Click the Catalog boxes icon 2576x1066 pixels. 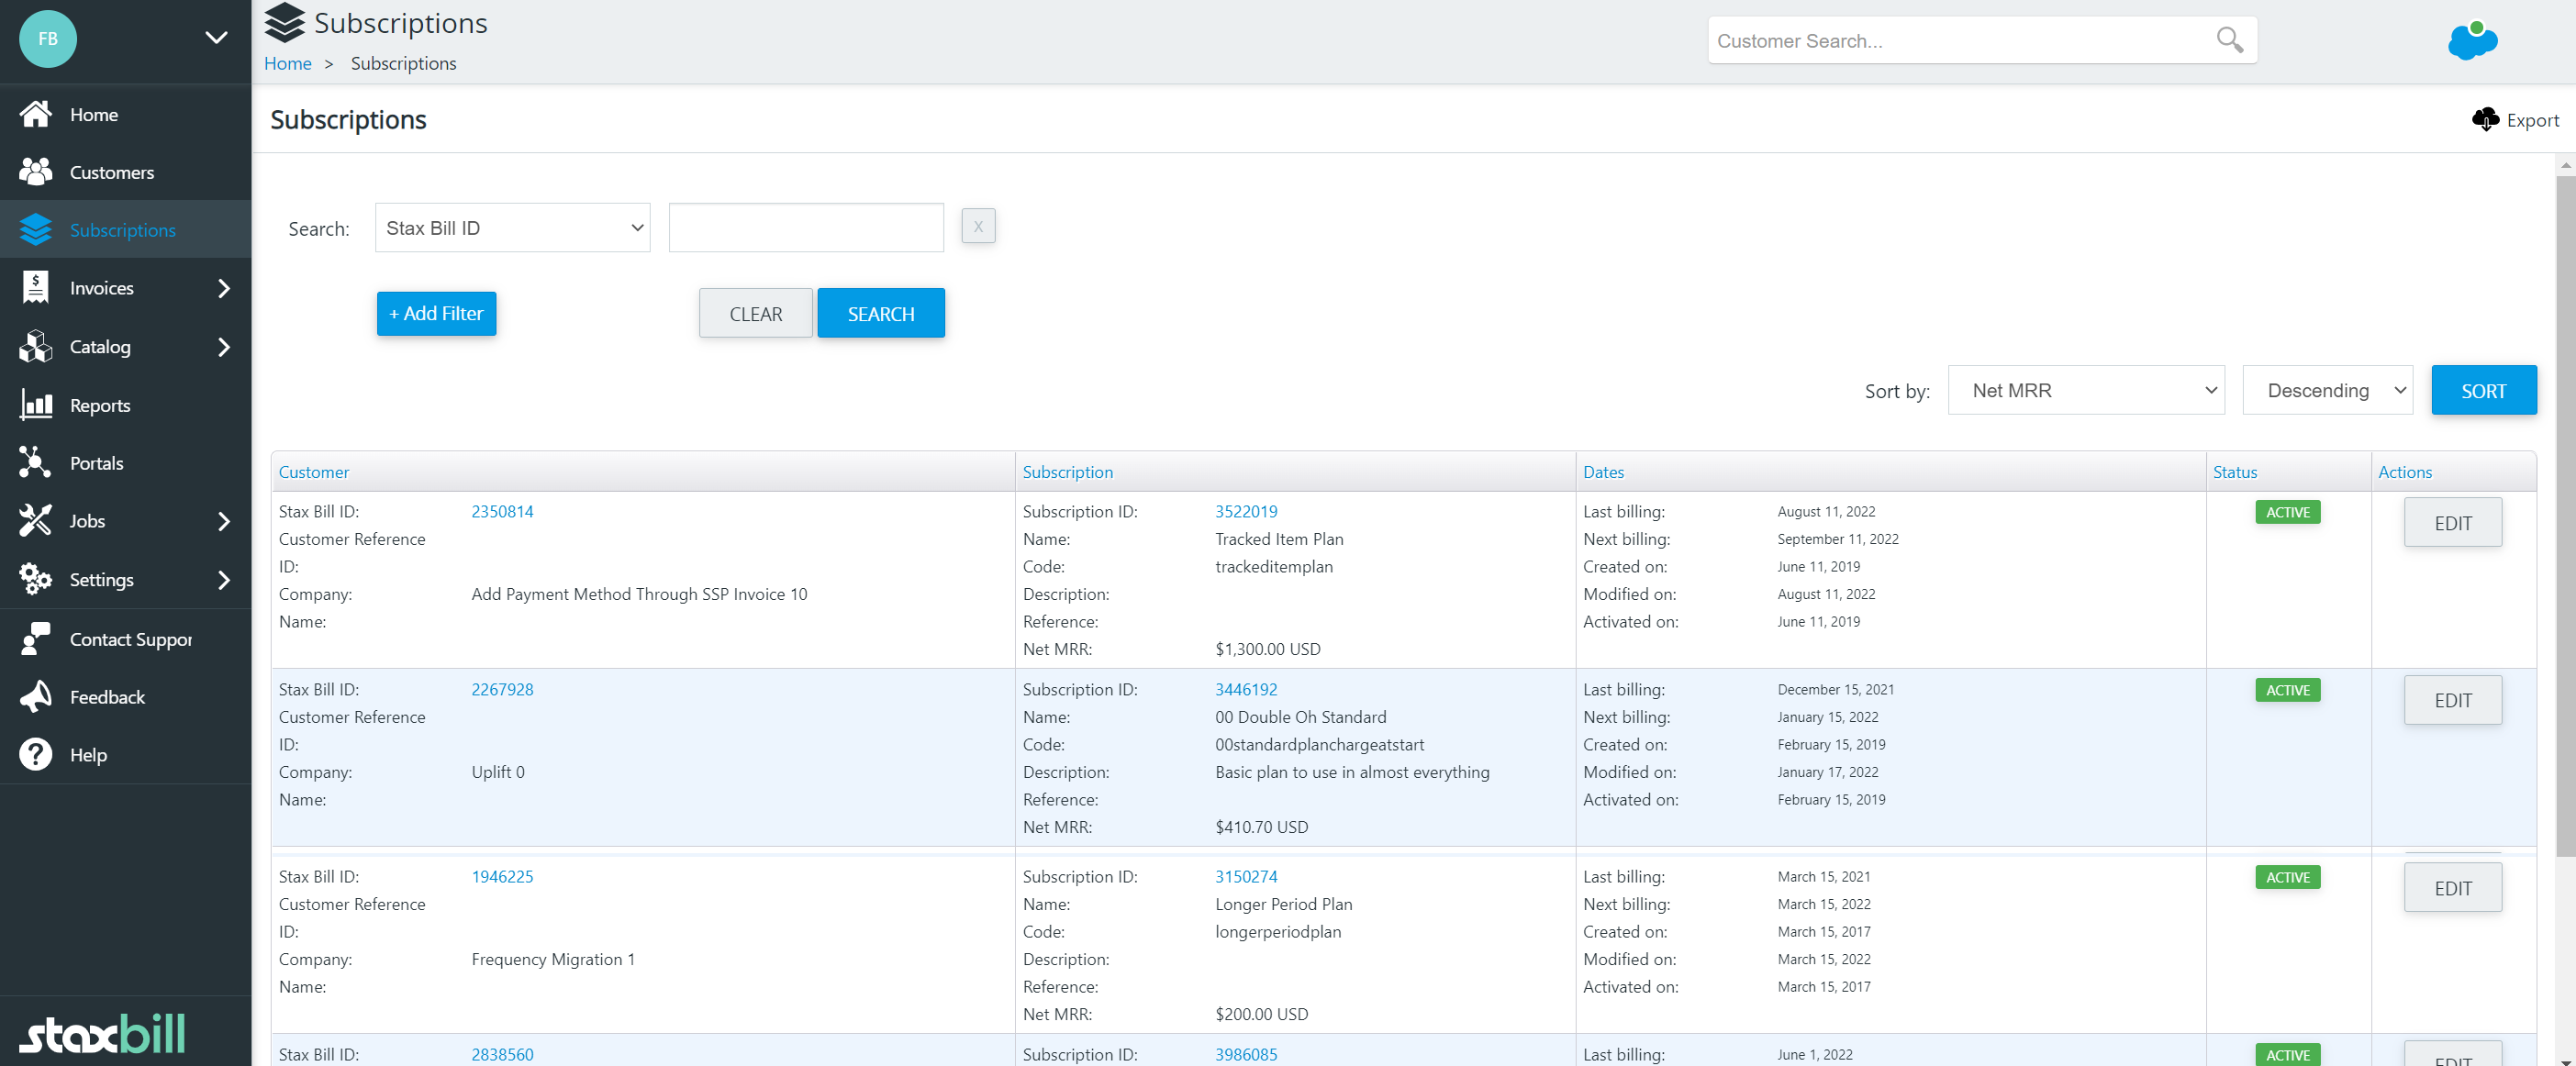click(36, 346)
